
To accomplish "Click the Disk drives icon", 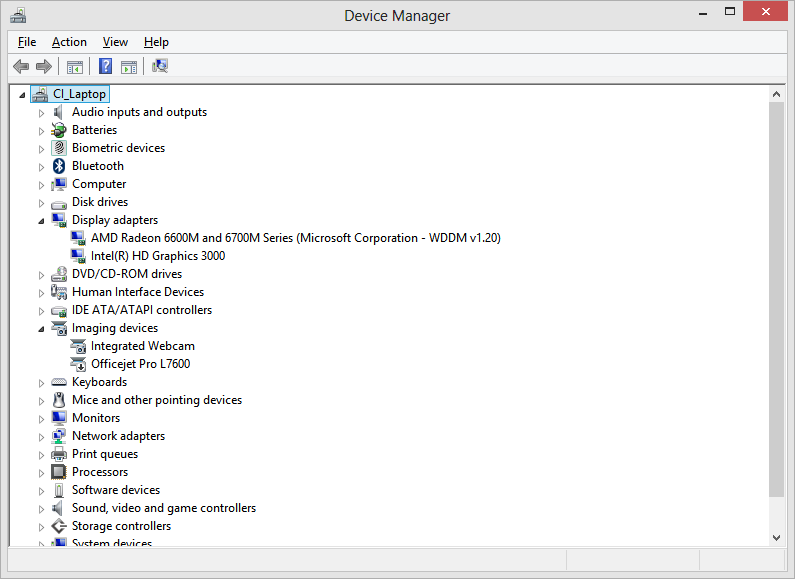I will [59, 205].
